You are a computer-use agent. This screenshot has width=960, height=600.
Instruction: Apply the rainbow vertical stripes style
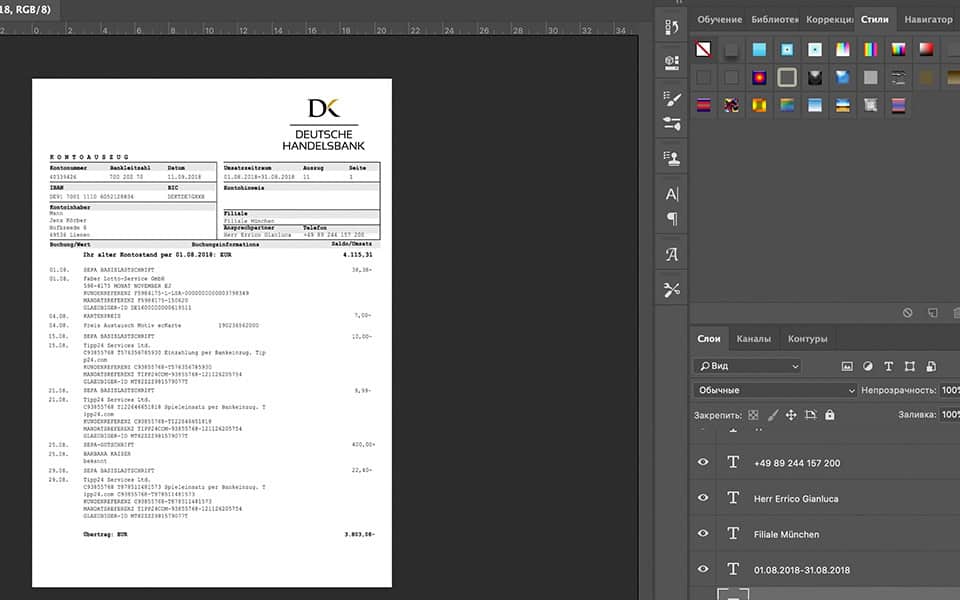tap(871, 49)
